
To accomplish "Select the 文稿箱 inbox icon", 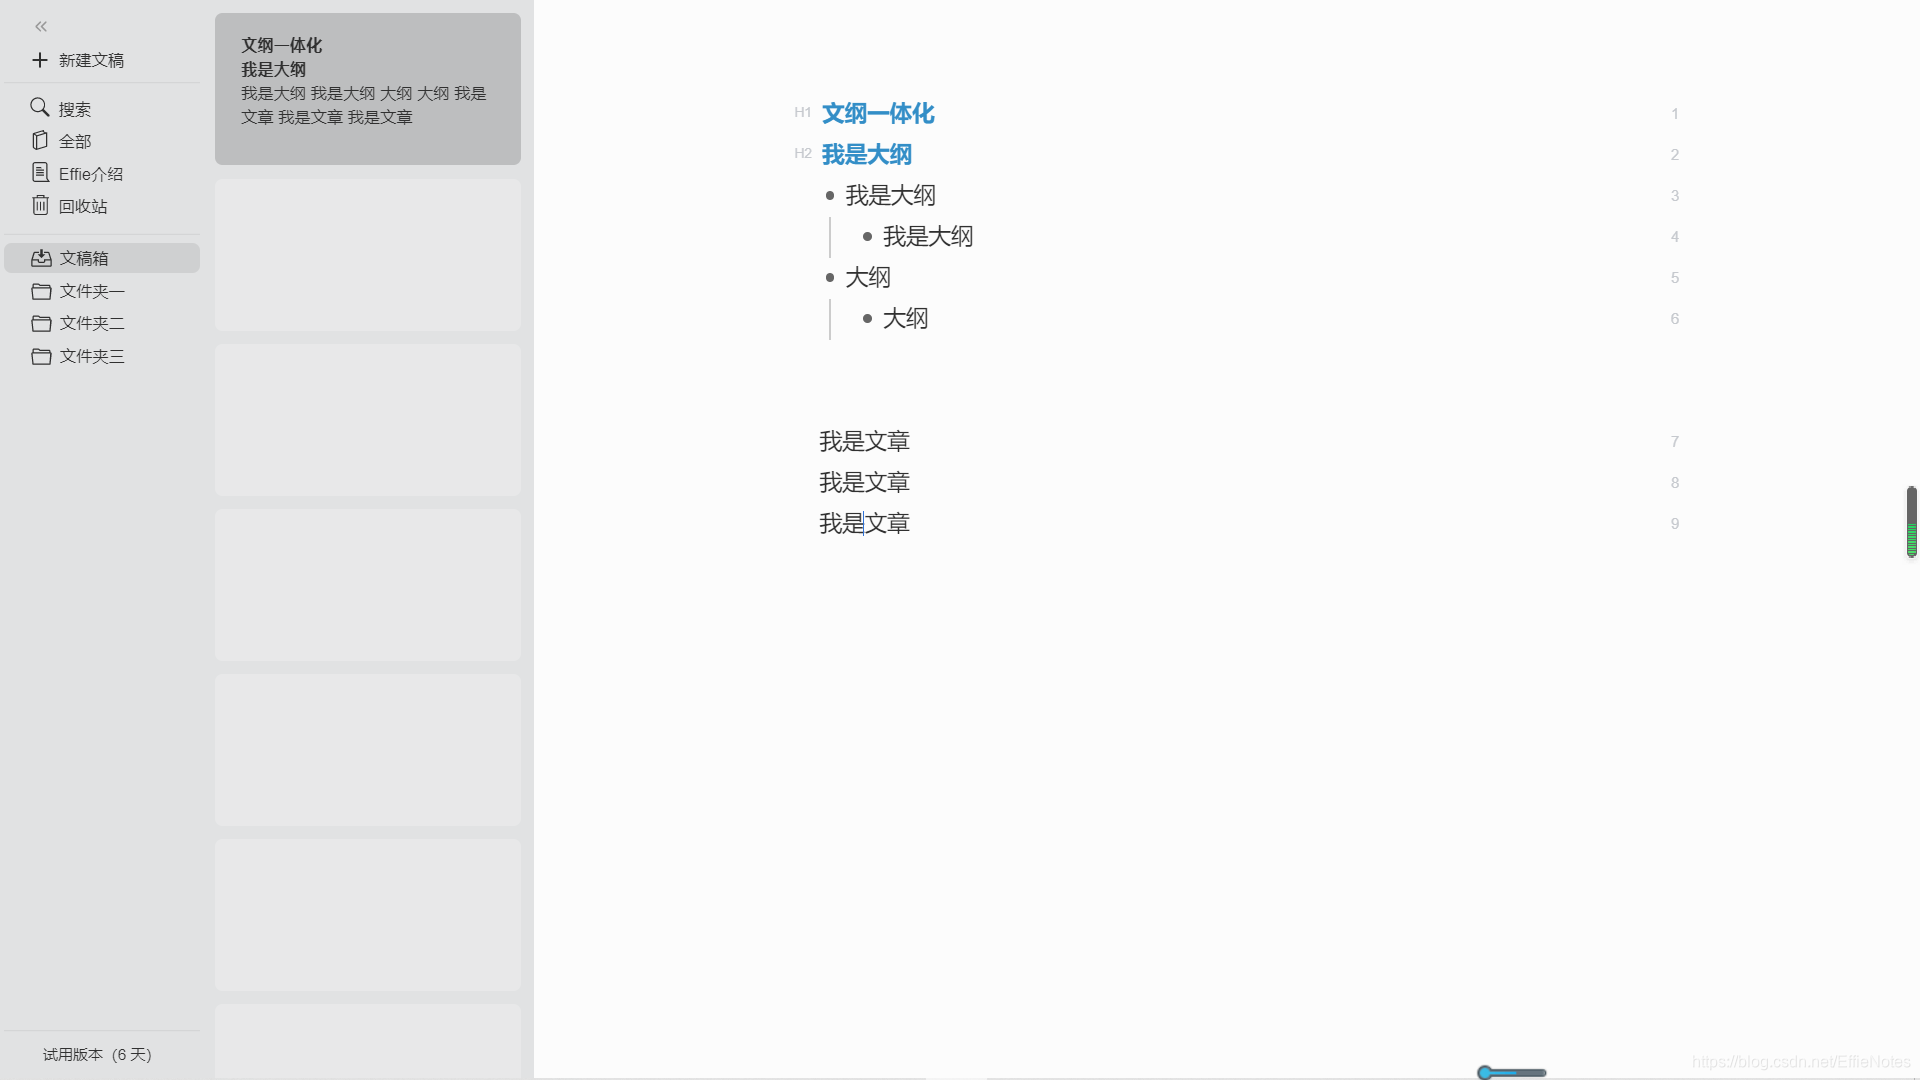I will point(41,258).
